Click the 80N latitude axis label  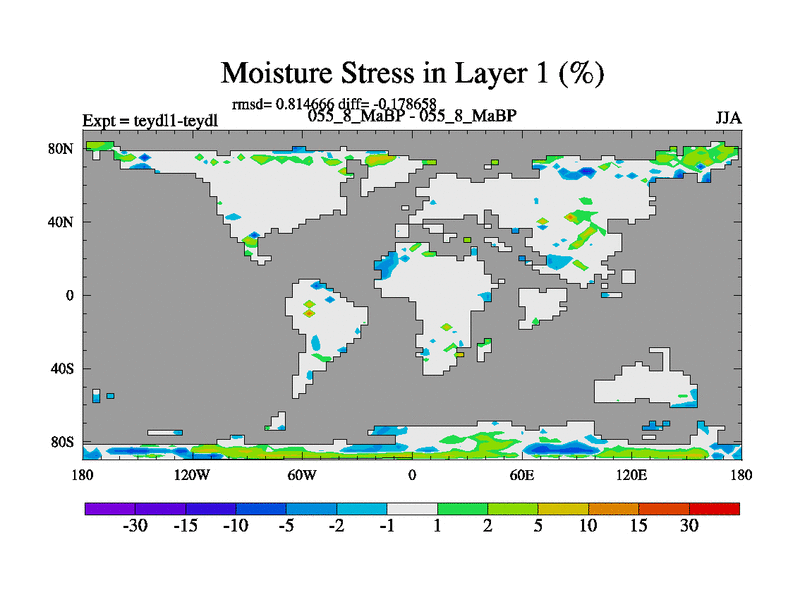(x=63, y=148)
